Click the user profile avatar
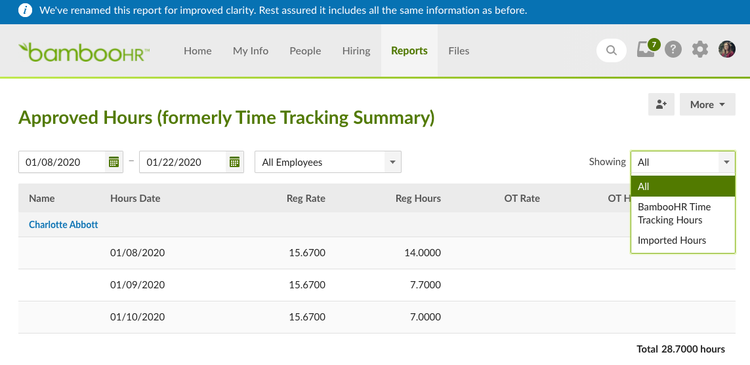The height and width of the screenshot is (365, 750). [x=727, y=49]
